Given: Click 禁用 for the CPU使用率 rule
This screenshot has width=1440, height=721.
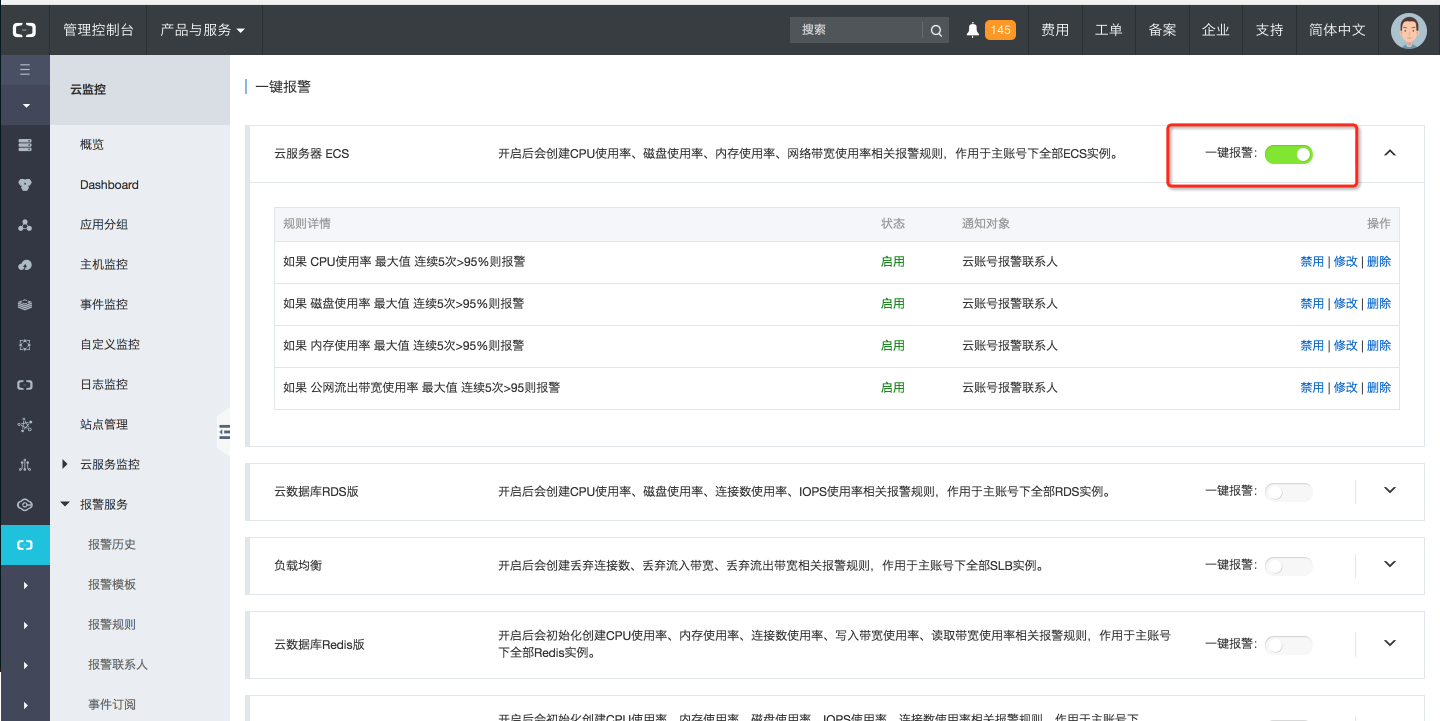Looking at the screenshot, I should click(x=1312, y=262).
